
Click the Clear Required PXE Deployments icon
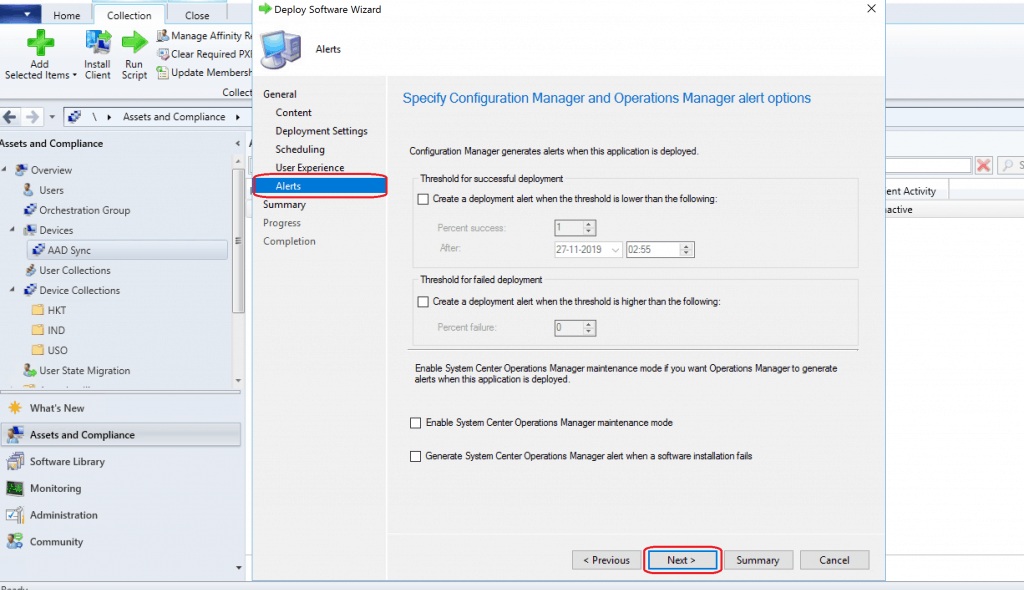point(163,54)
